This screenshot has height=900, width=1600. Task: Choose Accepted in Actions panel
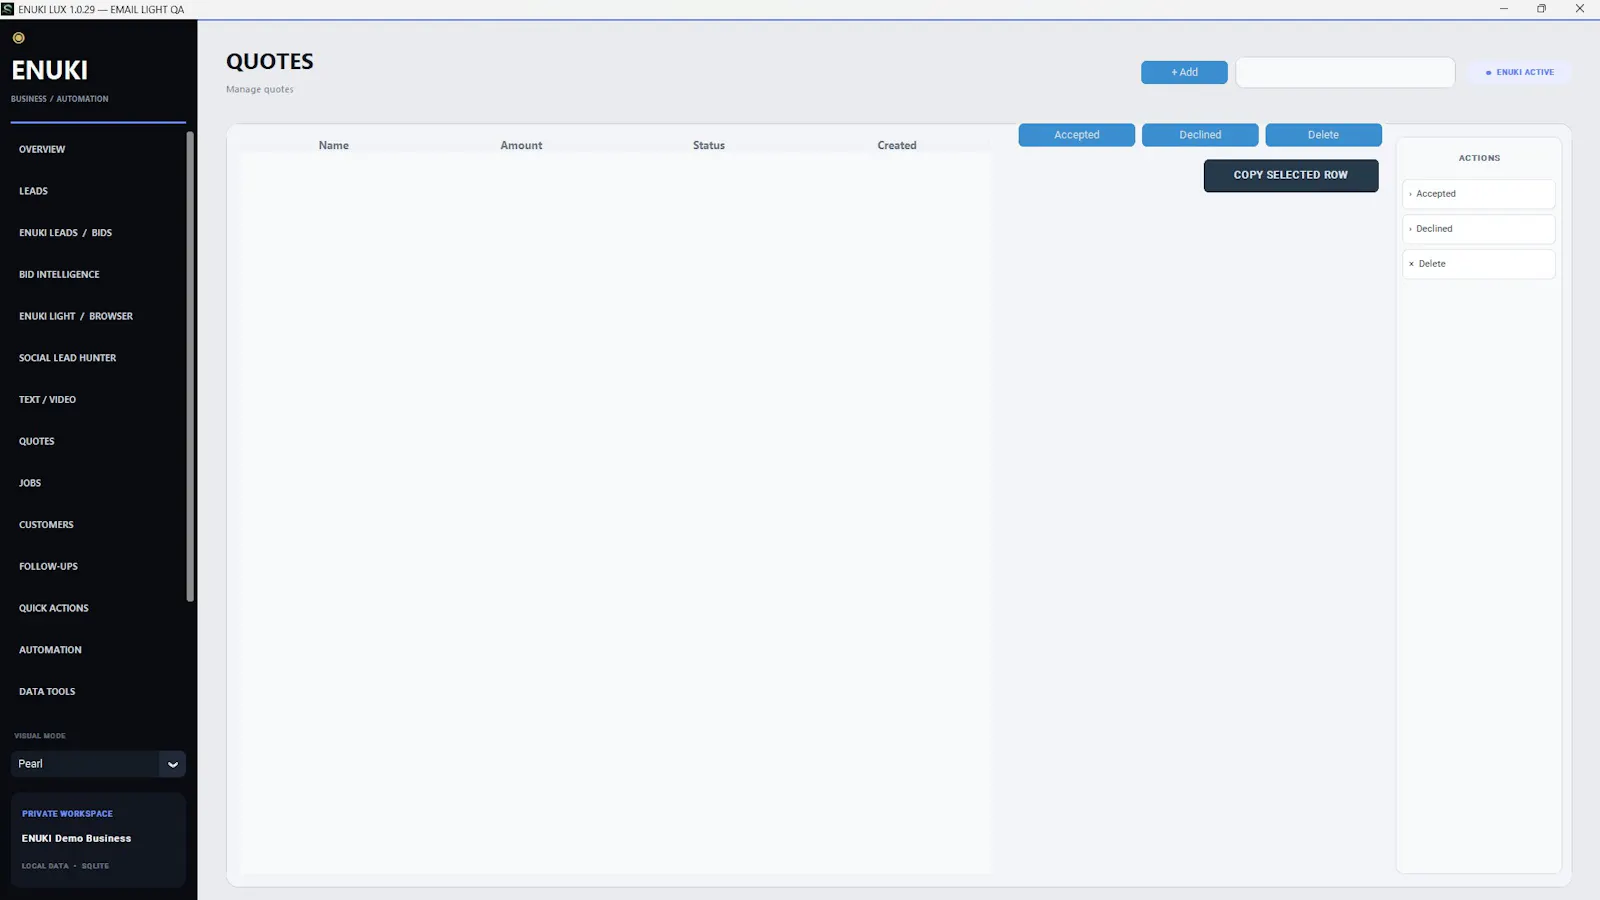(x=1479, y=194)
